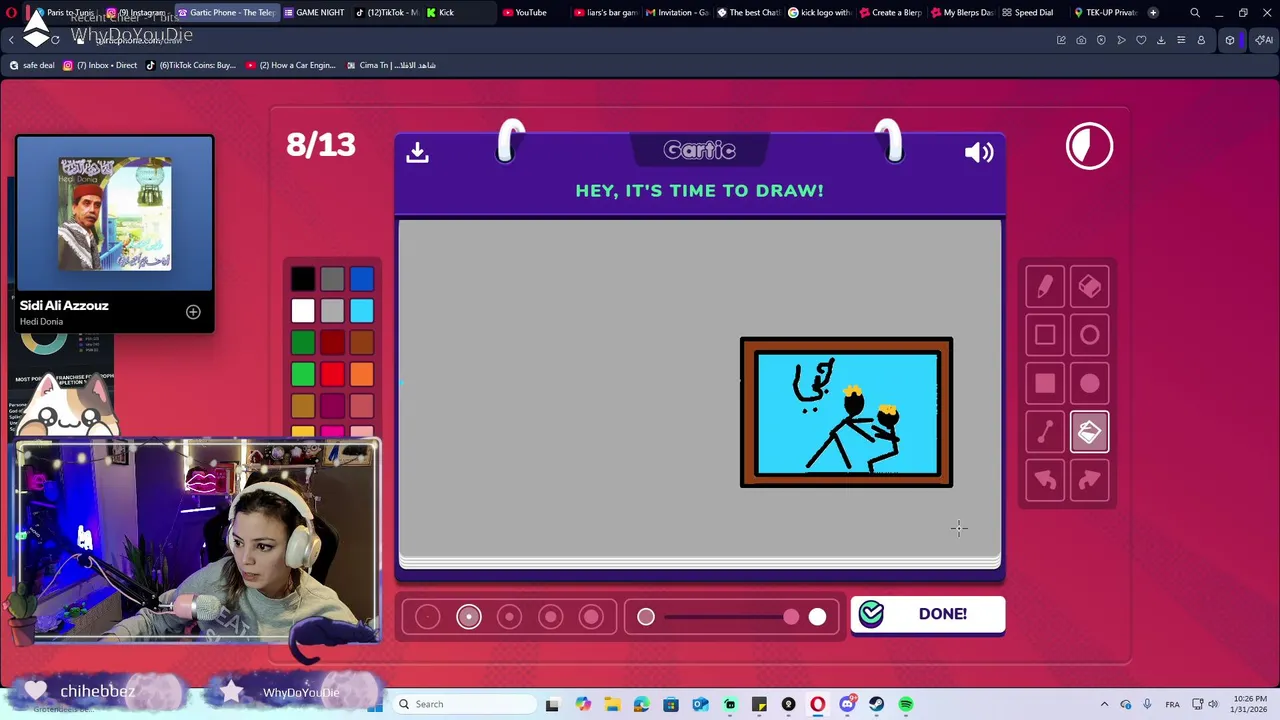The width and height of the screenshot is (1280, 720).
Task: Pick the light gray color swatch
Action: click(333, 311)
